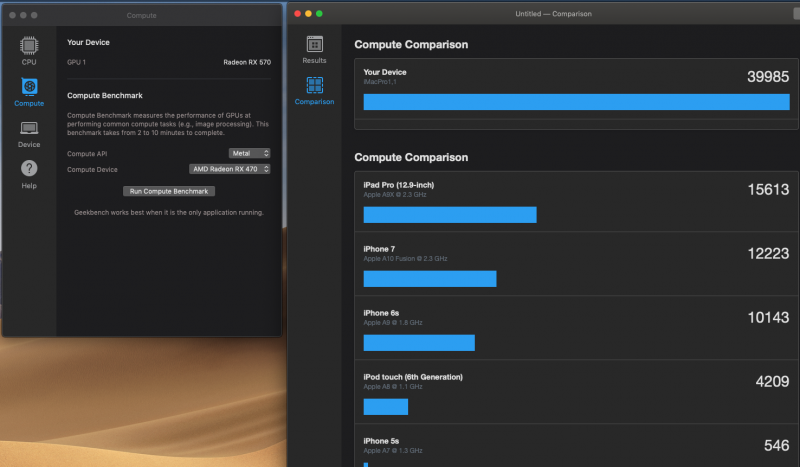Click the Untitled — Comparison title text
The image size is (800, 467).
coord(553,14)
